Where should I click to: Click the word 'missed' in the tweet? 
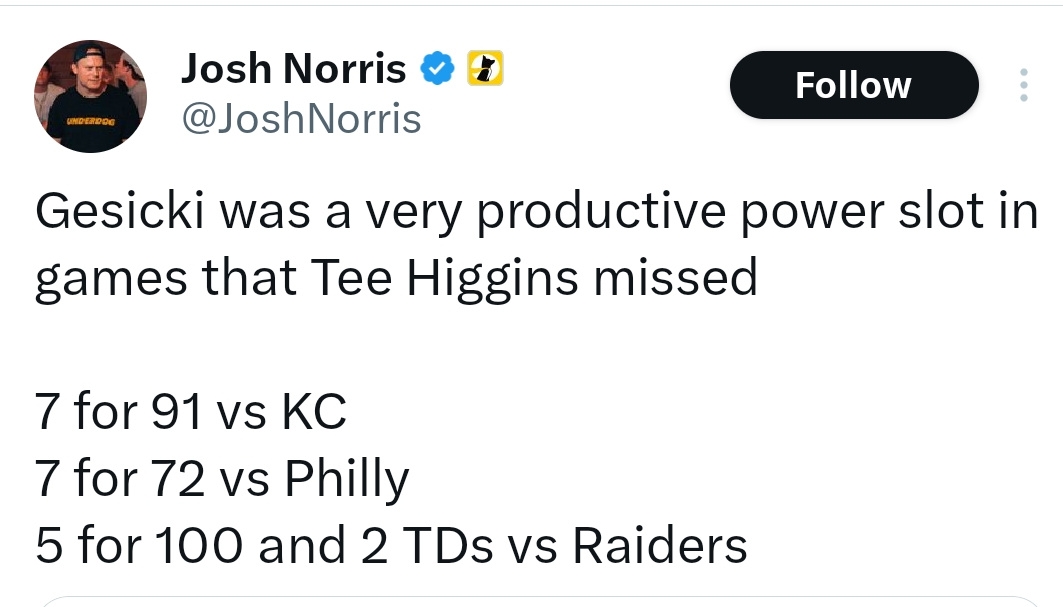tap(676, 278)
